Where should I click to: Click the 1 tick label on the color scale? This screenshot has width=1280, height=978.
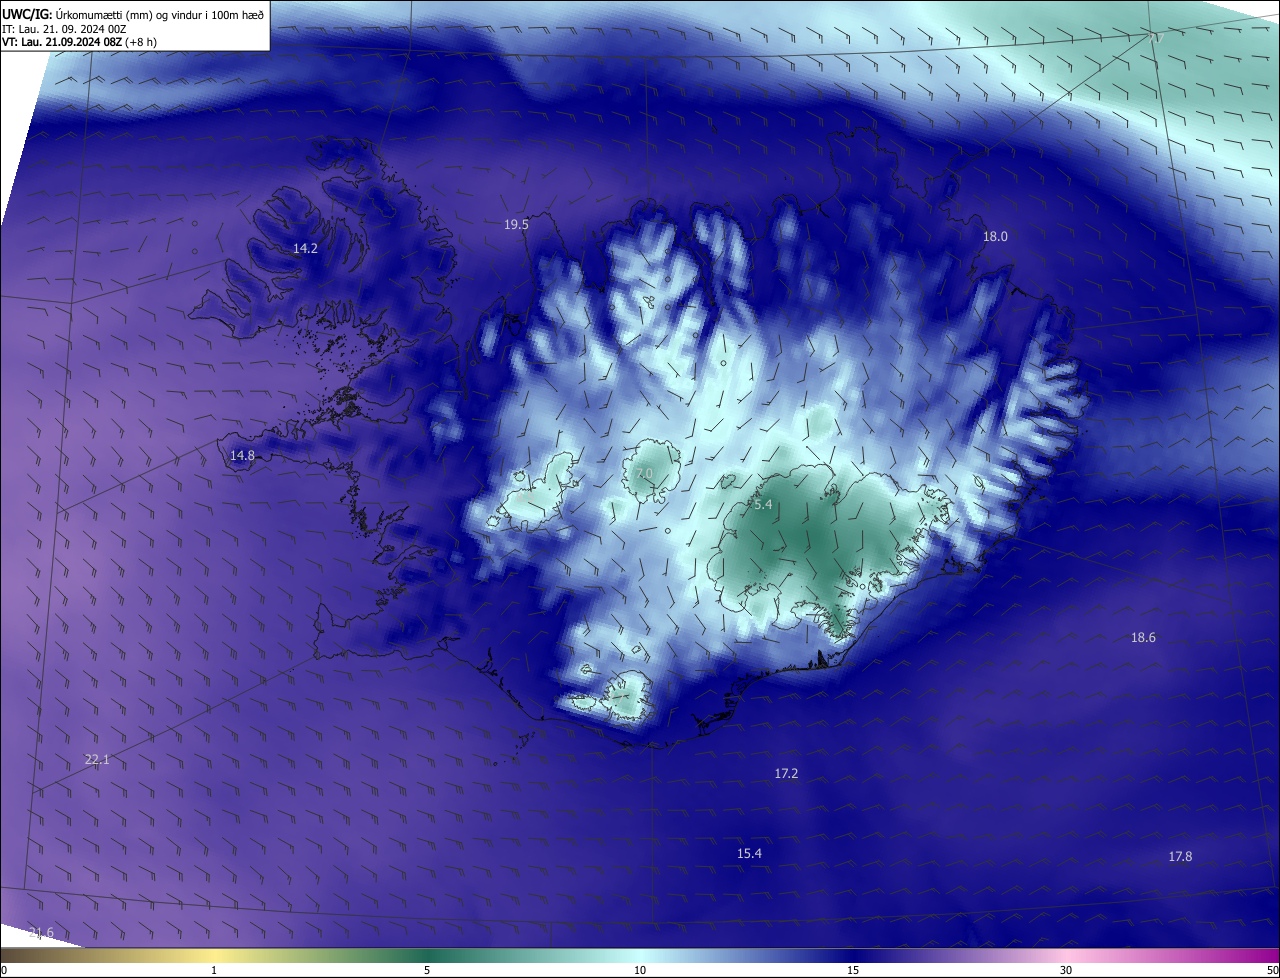214,970
